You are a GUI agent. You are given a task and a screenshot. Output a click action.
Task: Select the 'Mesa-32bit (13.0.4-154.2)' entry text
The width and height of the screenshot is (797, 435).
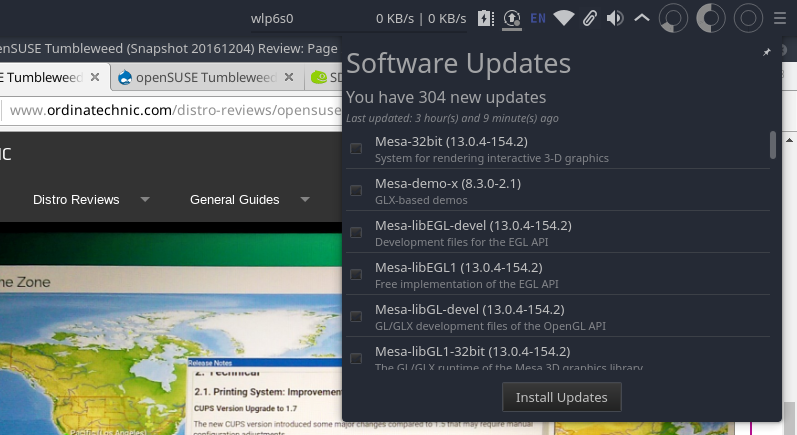coord(451,141)
